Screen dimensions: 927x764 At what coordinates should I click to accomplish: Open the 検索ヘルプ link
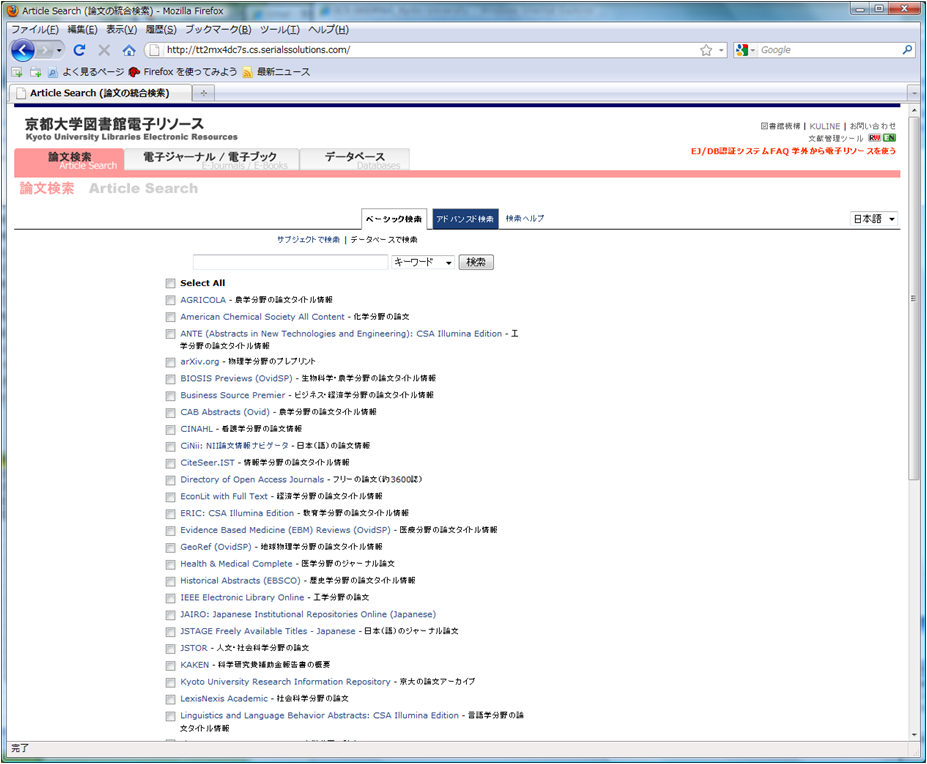pos(525,218)
